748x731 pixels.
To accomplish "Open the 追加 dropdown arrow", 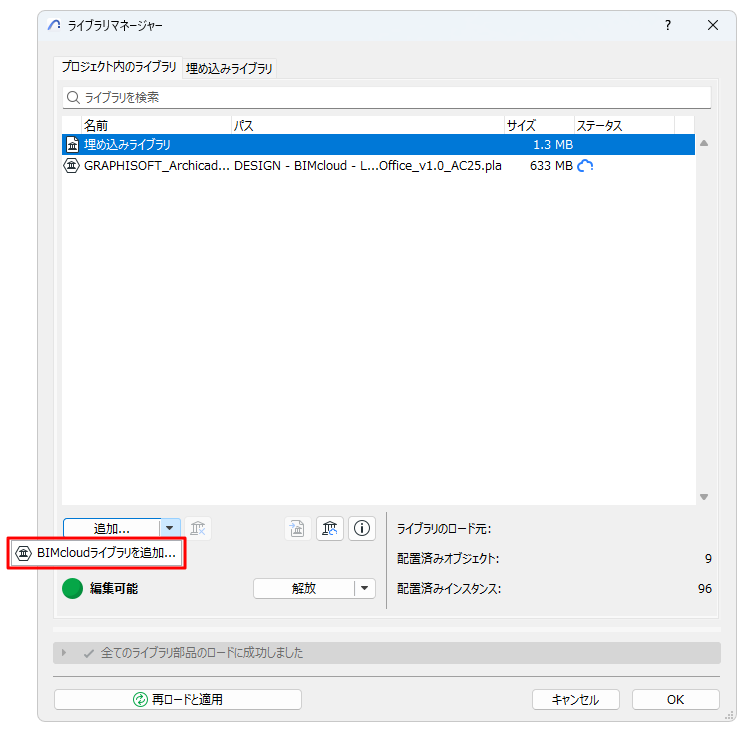I will 170,529.
